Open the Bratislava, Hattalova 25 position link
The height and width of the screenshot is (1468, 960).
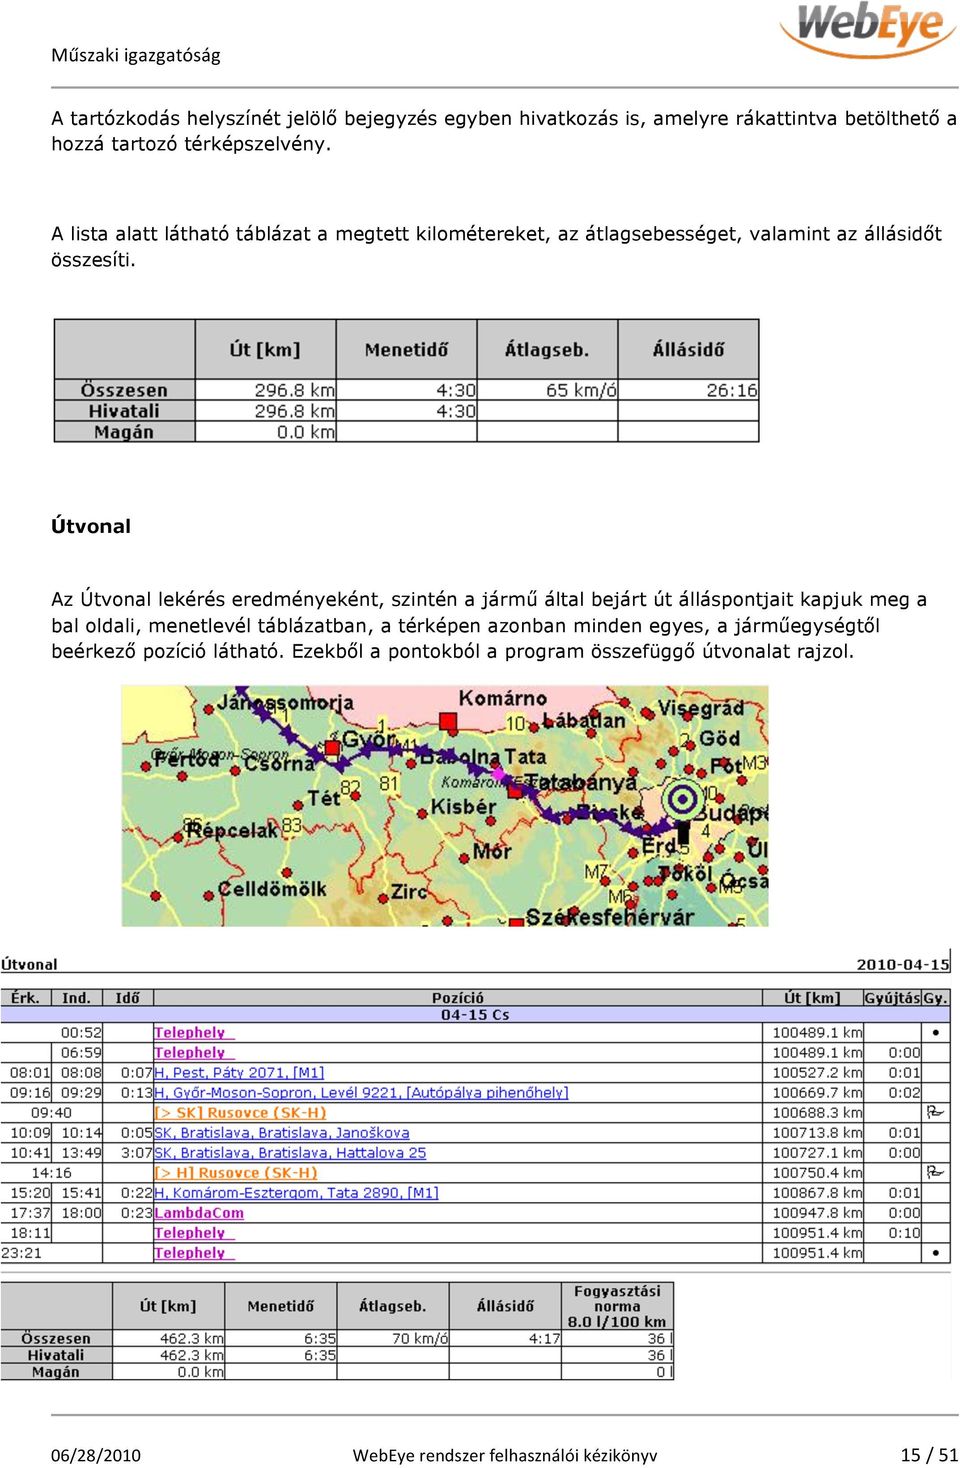point(290,1152)
